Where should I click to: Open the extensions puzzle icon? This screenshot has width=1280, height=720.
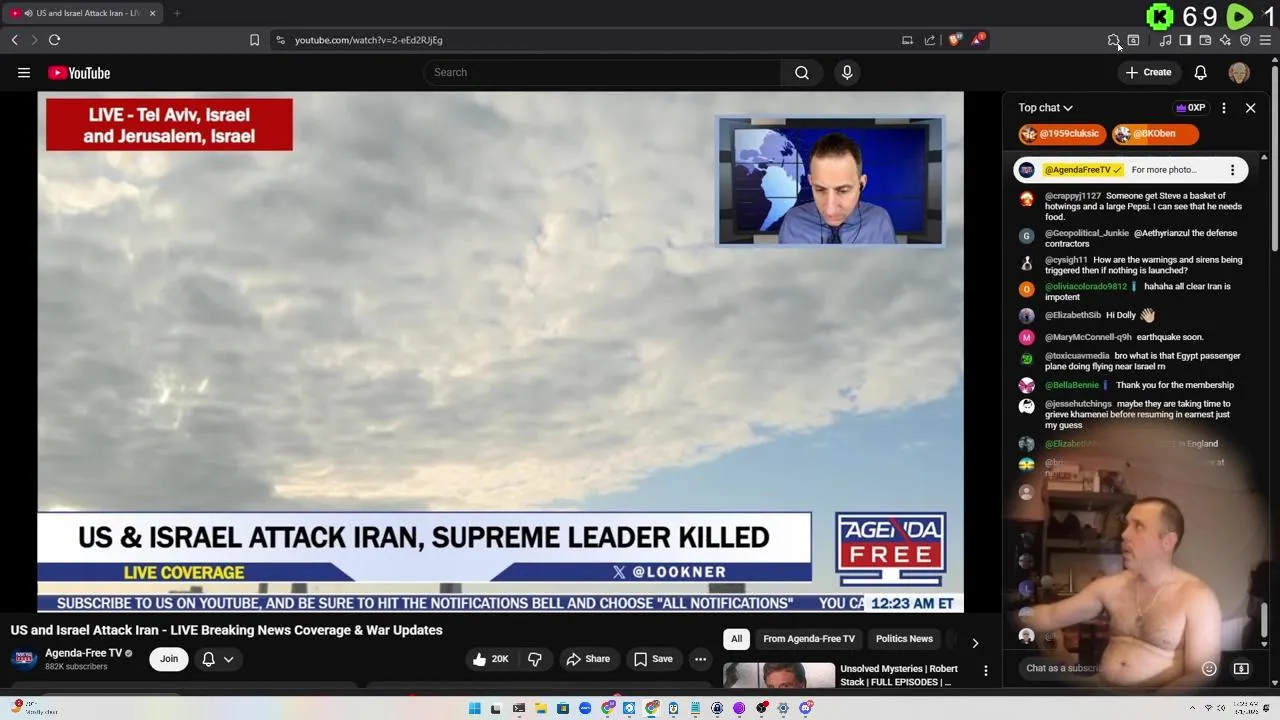(x=1113, y=40)
